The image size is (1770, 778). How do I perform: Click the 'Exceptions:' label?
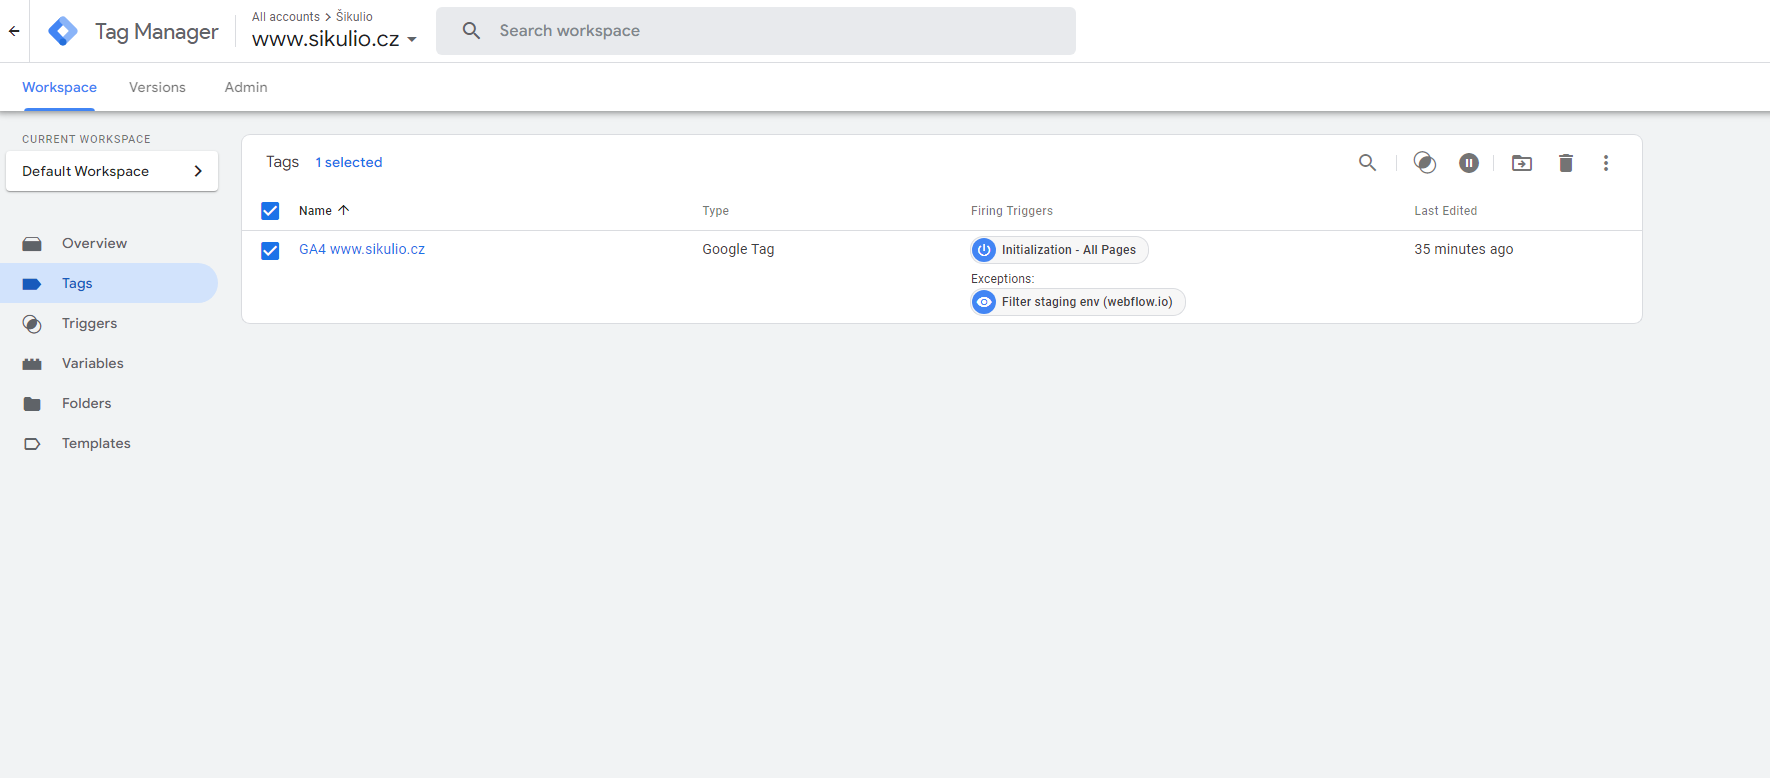click(1003, 279)
